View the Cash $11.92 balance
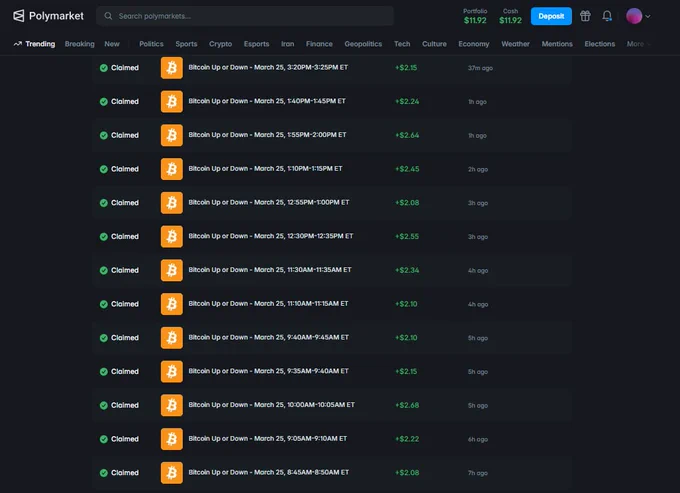 click(x=510, y=16)
